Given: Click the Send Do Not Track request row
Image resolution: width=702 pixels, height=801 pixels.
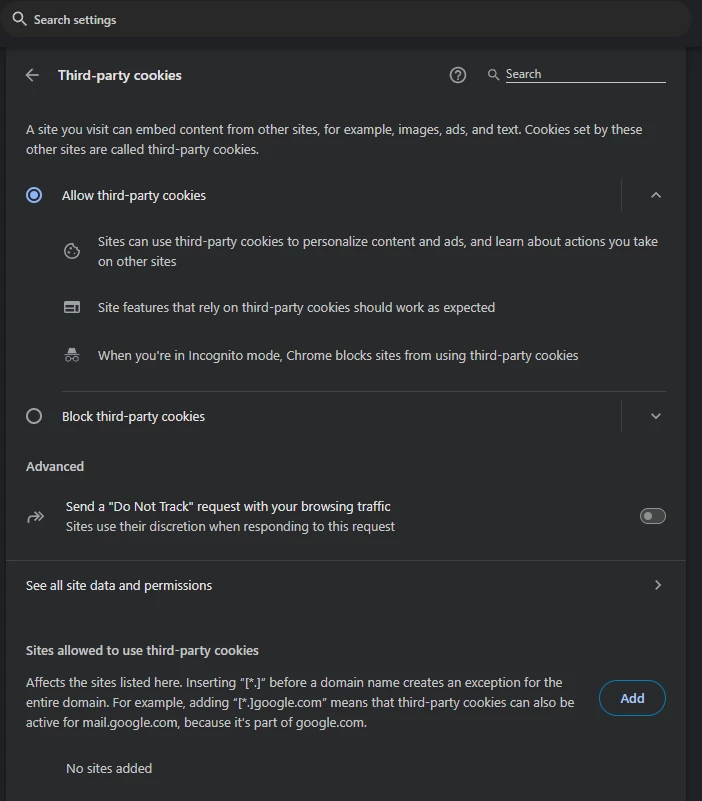Looking at the screenshot, I should [228, 516].
